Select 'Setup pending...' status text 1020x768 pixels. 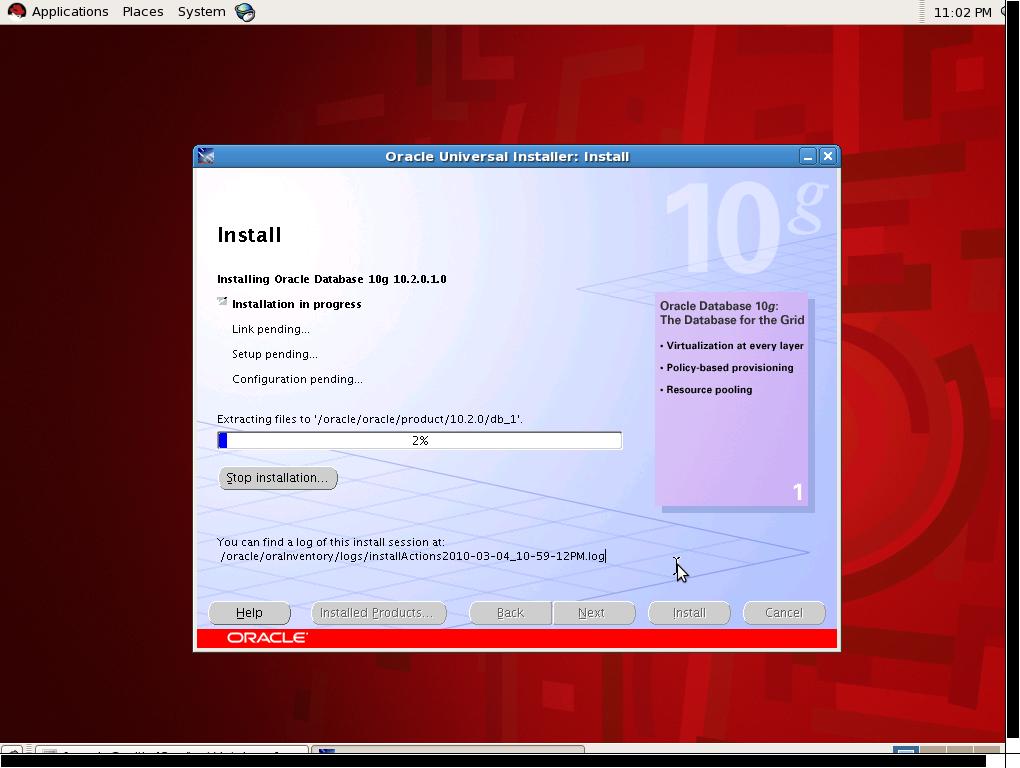pos(275,354)
